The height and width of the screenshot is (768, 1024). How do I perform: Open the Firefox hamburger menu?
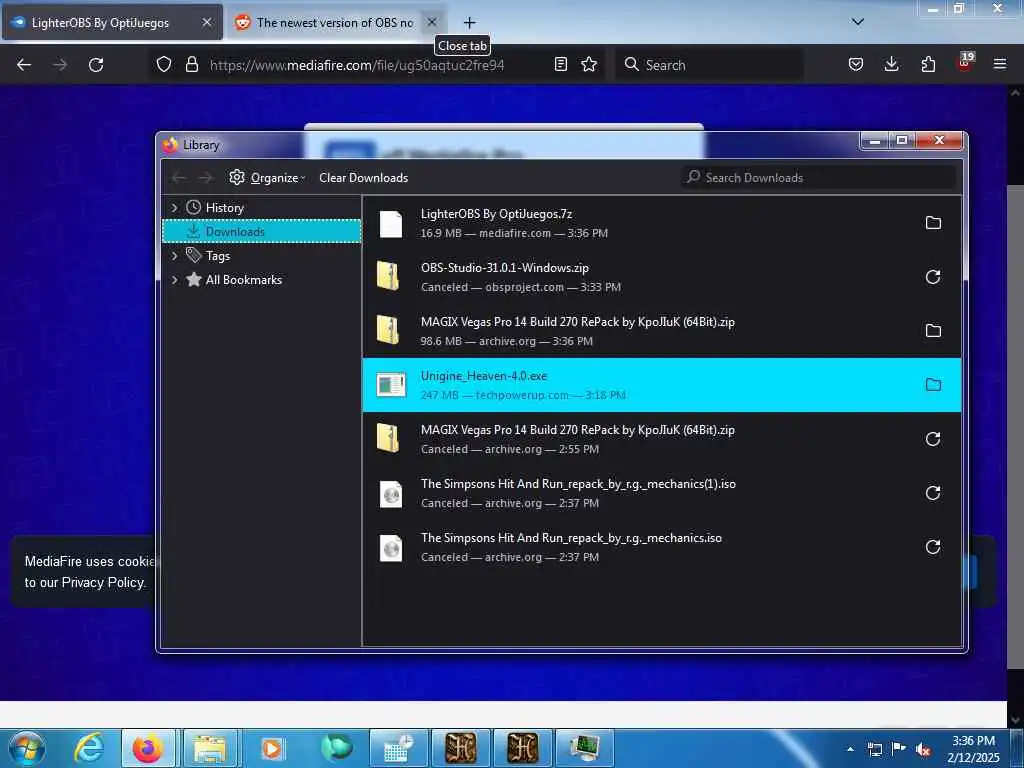click(1000, 64)
